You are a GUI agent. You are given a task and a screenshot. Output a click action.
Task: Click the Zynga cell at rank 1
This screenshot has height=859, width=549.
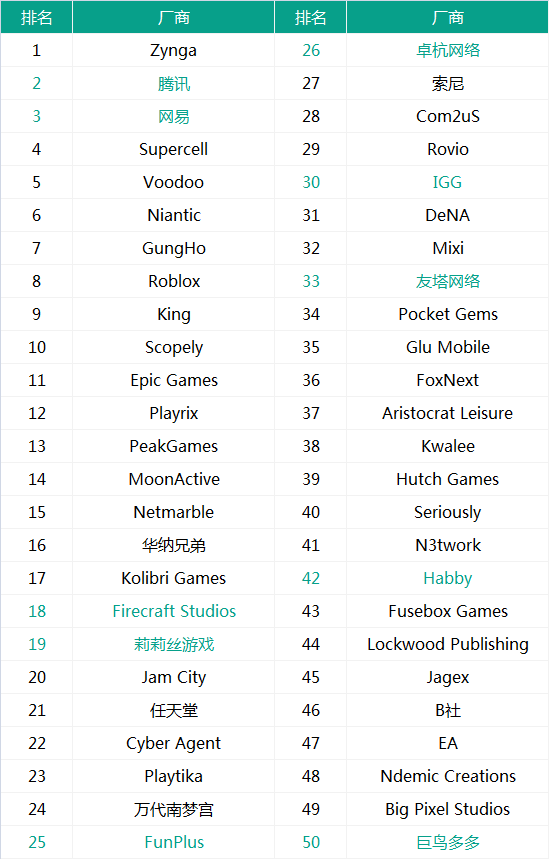pyautogui.click(x=173, y=50)
